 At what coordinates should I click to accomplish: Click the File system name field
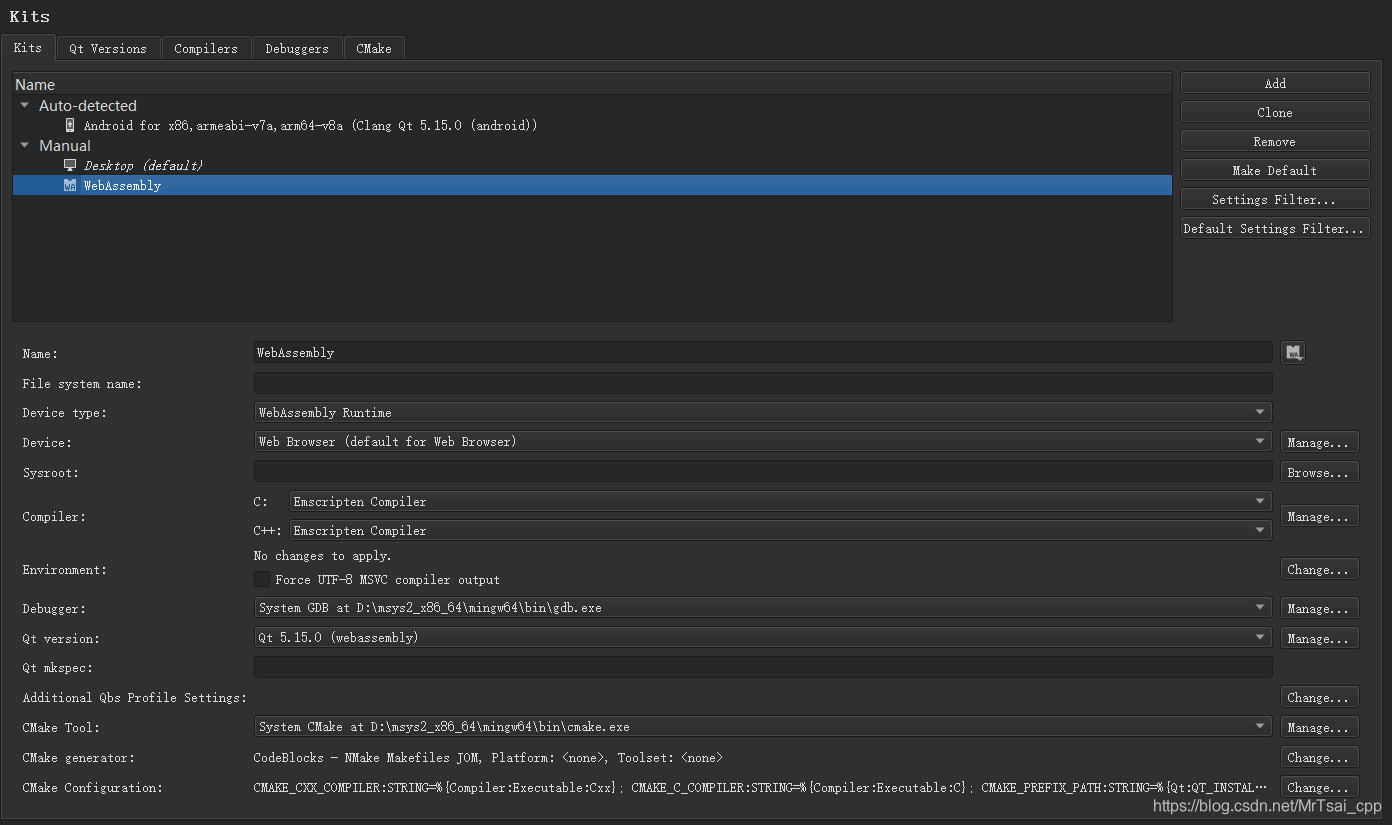point(763,383)
